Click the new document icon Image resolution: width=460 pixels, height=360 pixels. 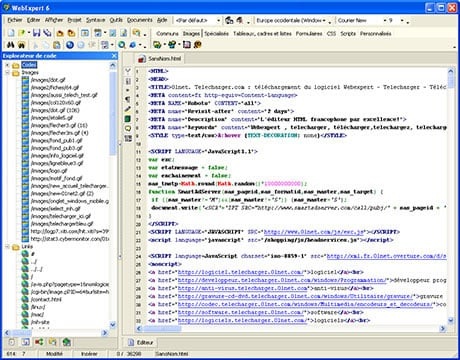pos(11,33)
